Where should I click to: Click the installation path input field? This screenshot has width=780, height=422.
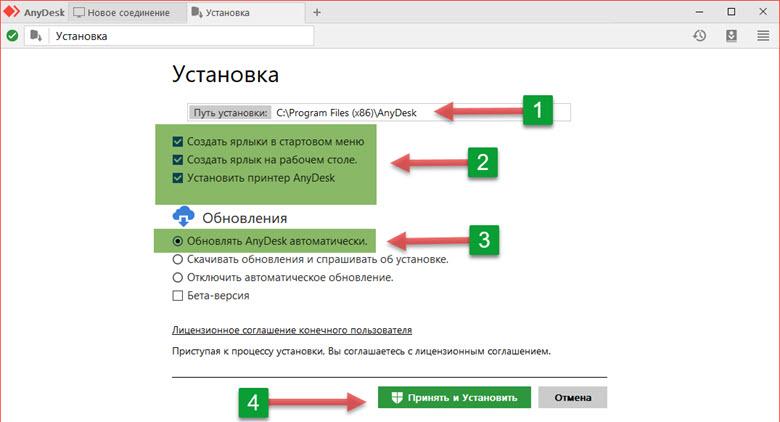click(420, 113)
